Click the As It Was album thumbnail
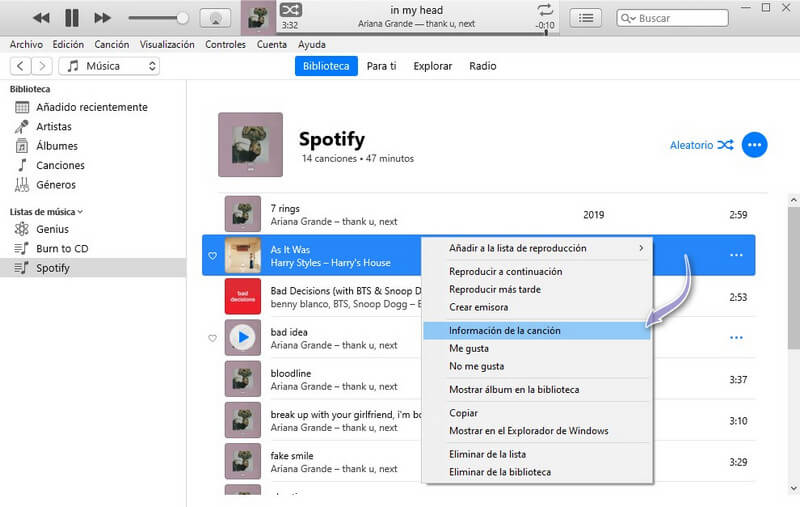Viewport: 800px width, 507px height. pyautogui.click(x=243, y=255)
